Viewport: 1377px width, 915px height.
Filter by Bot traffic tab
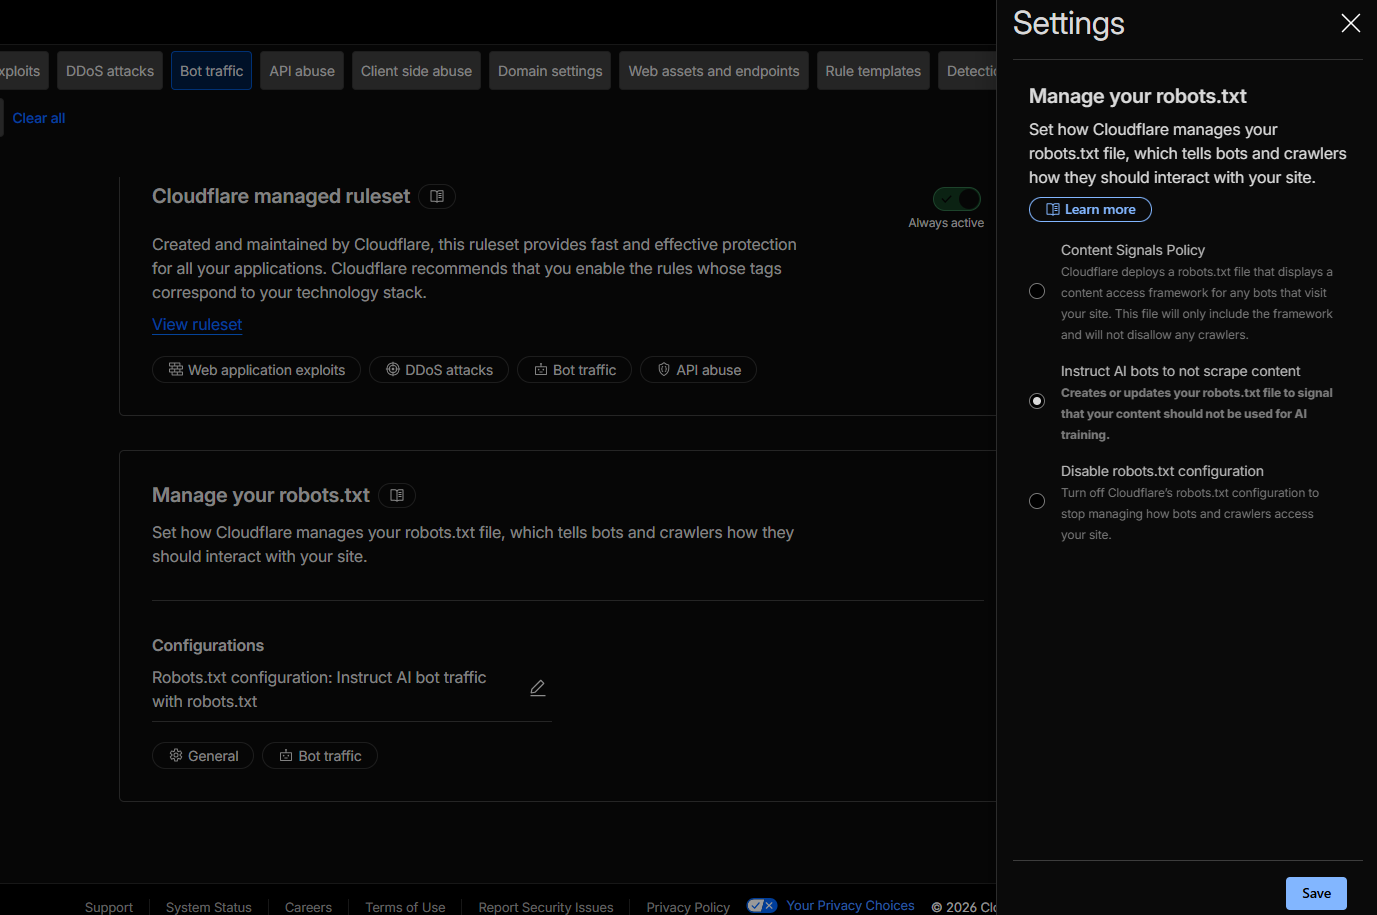tap(211, 71)
